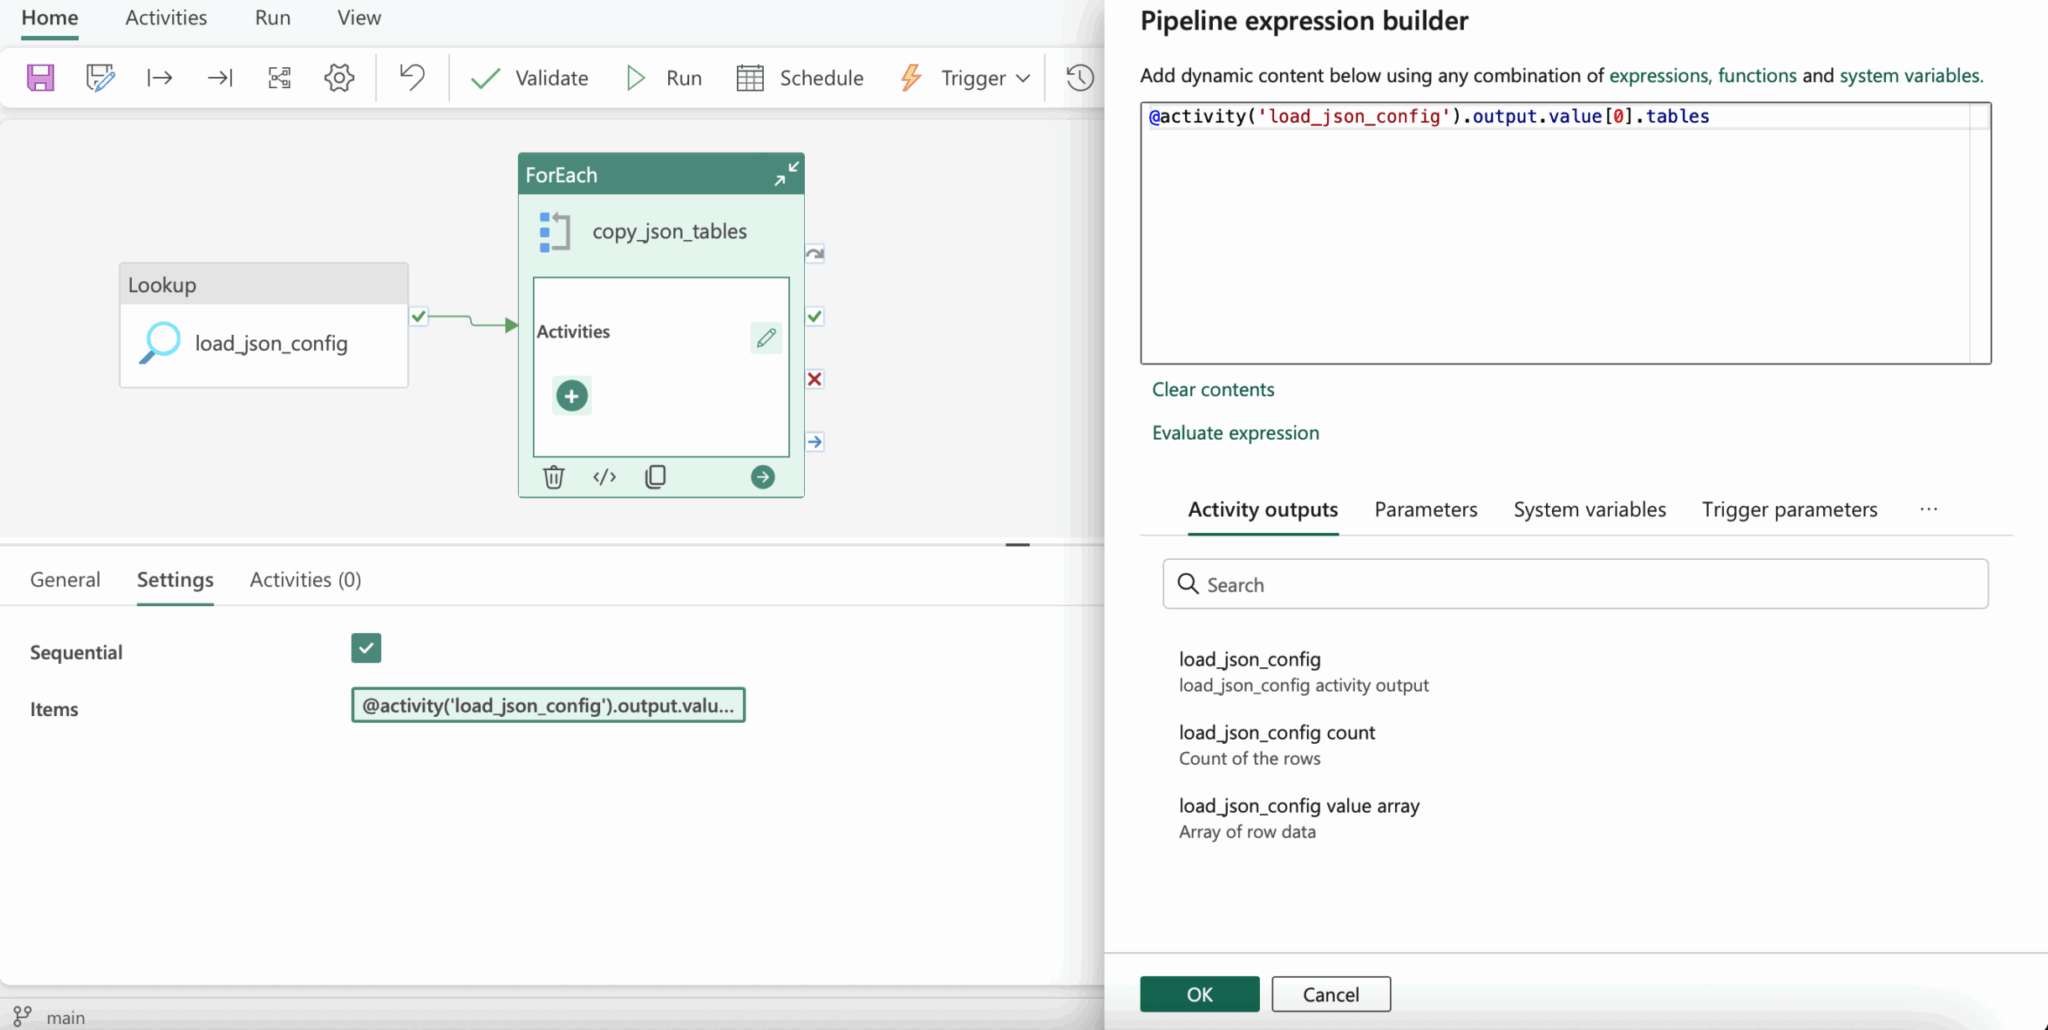
Task: Collapse the ForEach activity with arrows icon
Action: (x=787, y=173)
